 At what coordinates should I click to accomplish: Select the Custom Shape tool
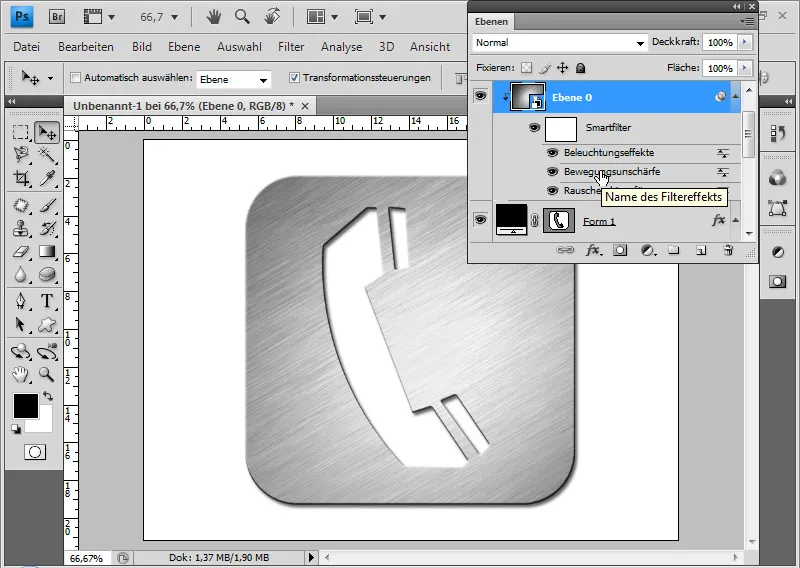47,325
